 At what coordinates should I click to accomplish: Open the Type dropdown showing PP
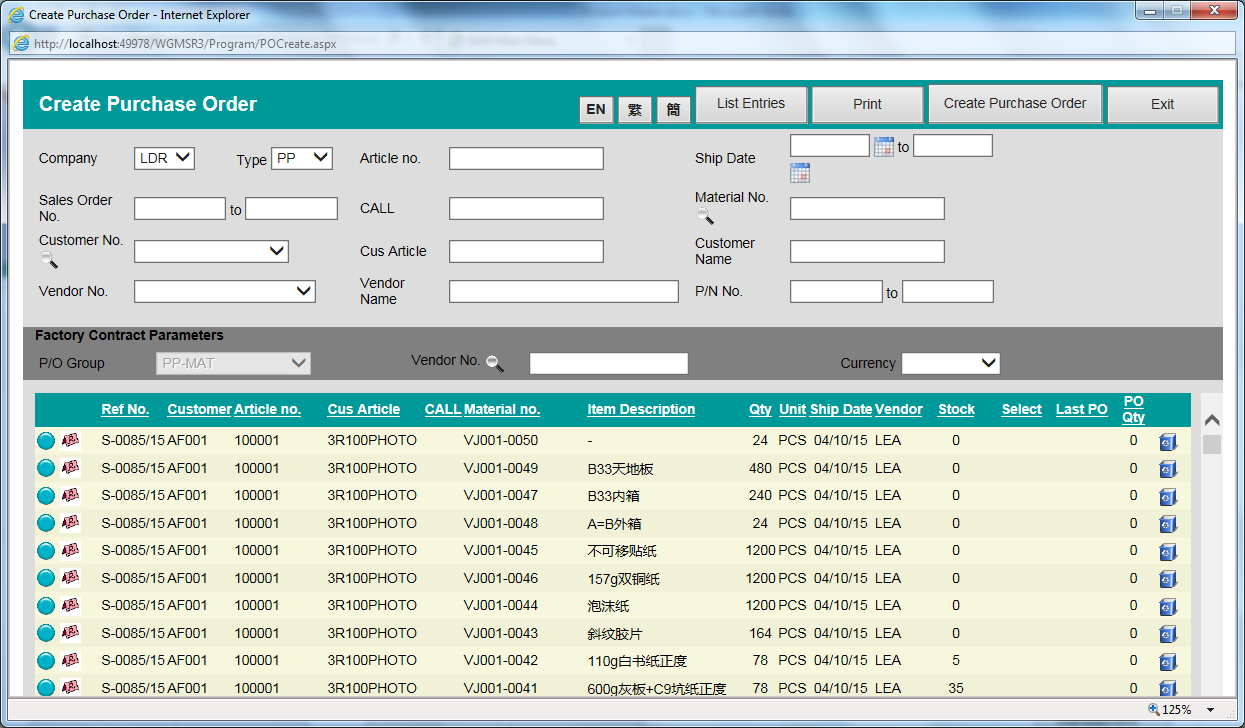point(302,158)
